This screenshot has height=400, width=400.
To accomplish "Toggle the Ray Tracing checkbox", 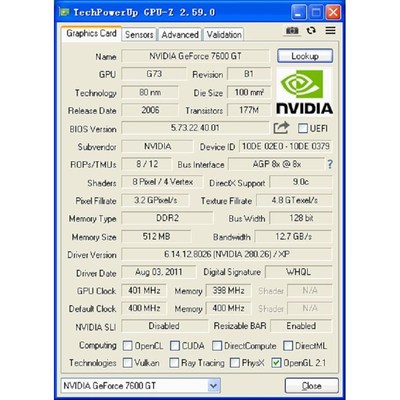I will (x=174, y=363).
